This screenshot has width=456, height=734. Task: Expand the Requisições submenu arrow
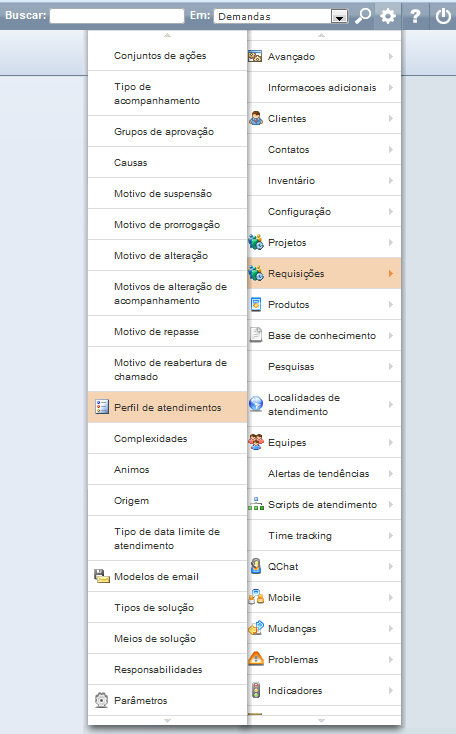click(391, 273)
